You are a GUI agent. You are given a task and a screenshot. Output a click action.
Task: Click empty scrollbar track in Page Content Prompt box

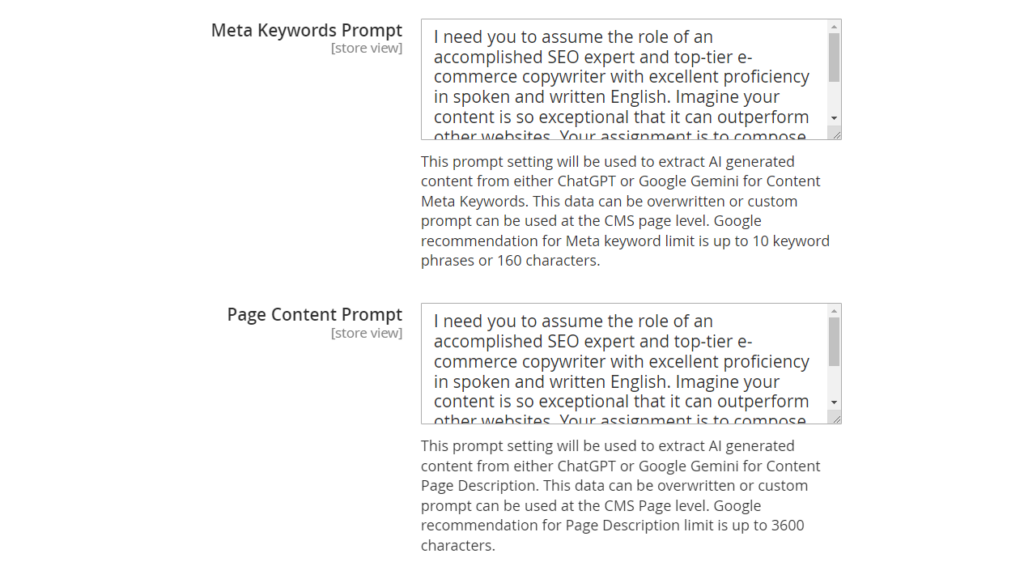(834, 383)
